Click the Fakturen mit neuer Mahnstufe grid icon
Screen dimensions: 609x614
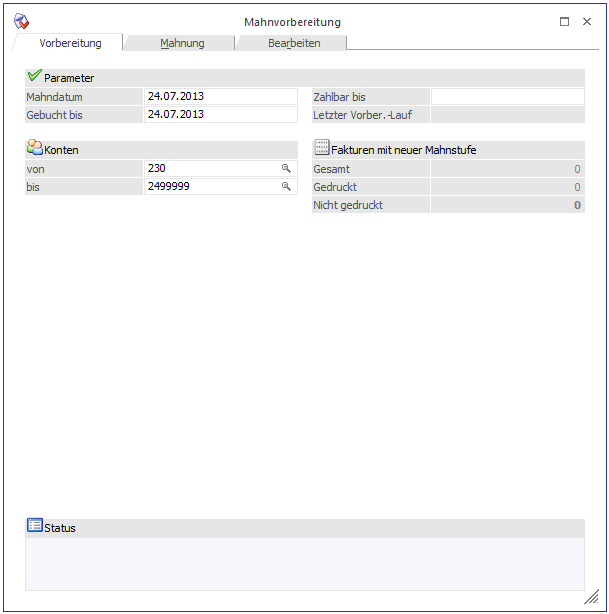click(321, 148)
